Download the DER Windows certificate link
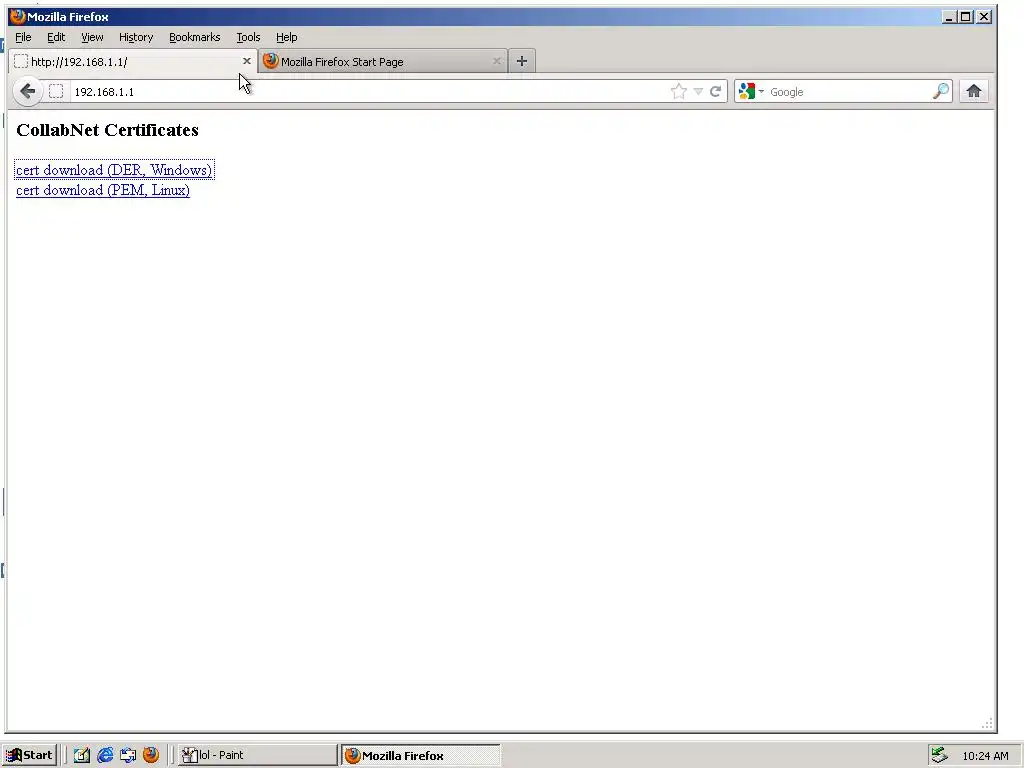Screen dimensions: 1024x768 point(114,170)
